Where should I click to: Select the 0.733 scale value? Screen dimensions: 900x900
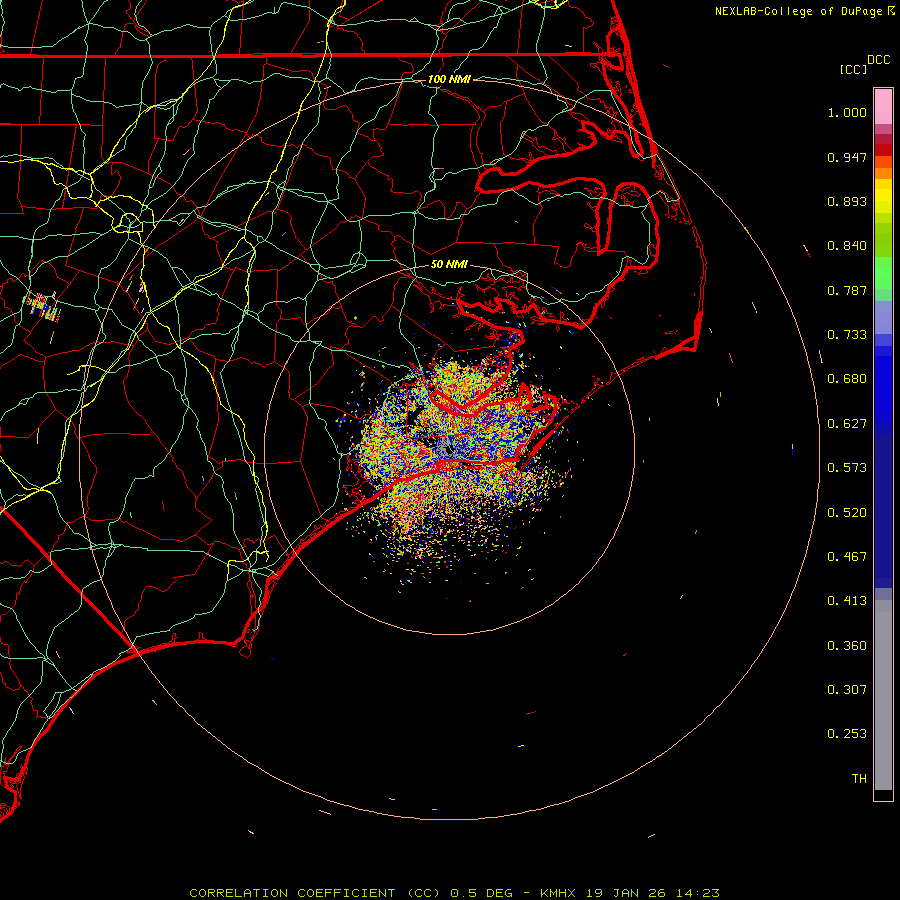tap(847, 335)
